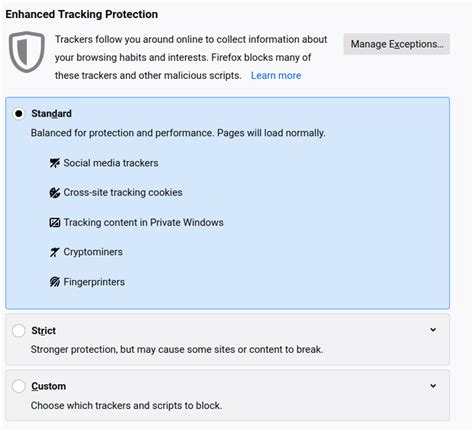Select the Strict protection radio button
The image size is (474, 431).
click(19, 331)
